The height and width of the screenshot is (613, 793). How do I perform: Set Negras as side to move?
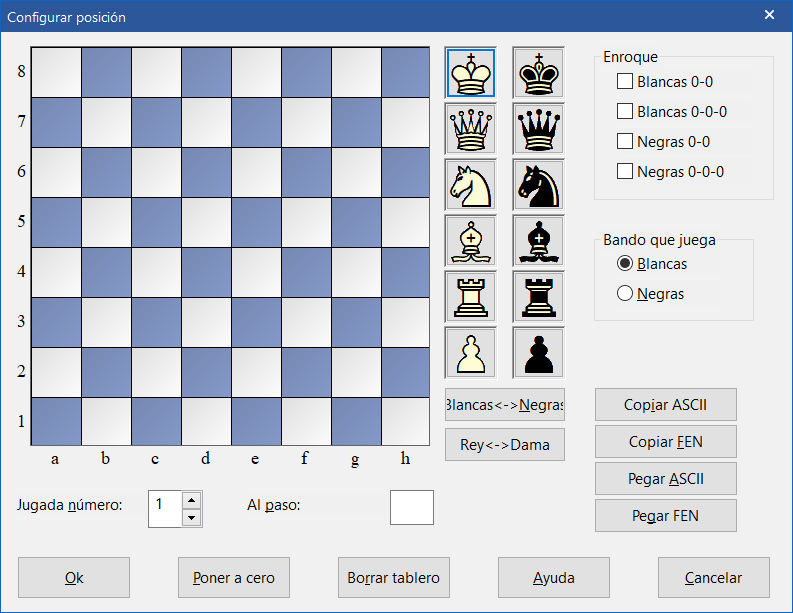coord(626,294)
